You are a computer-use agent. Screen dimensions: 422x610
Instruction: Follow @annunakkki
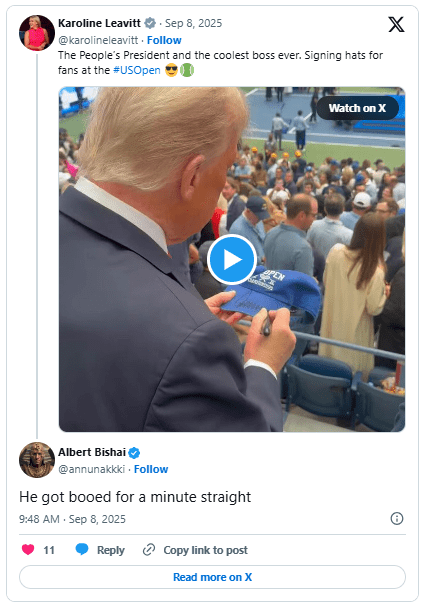(x=151, y=470)
